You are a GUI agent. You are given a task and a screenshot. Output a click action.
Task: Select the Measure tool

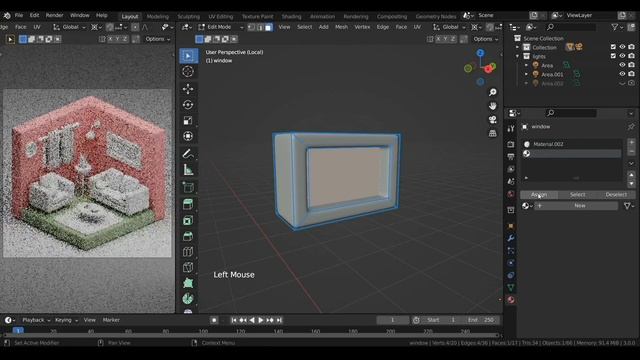click(x=188, y=170)
